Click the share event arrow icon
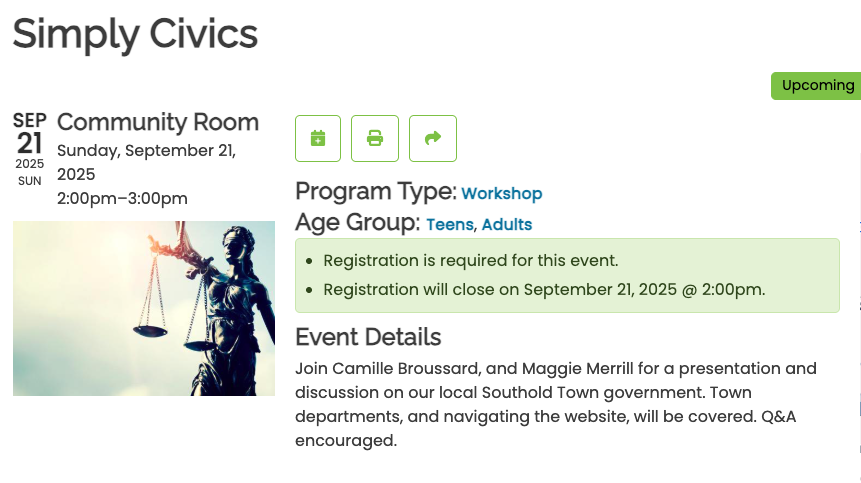 (433, 138)
